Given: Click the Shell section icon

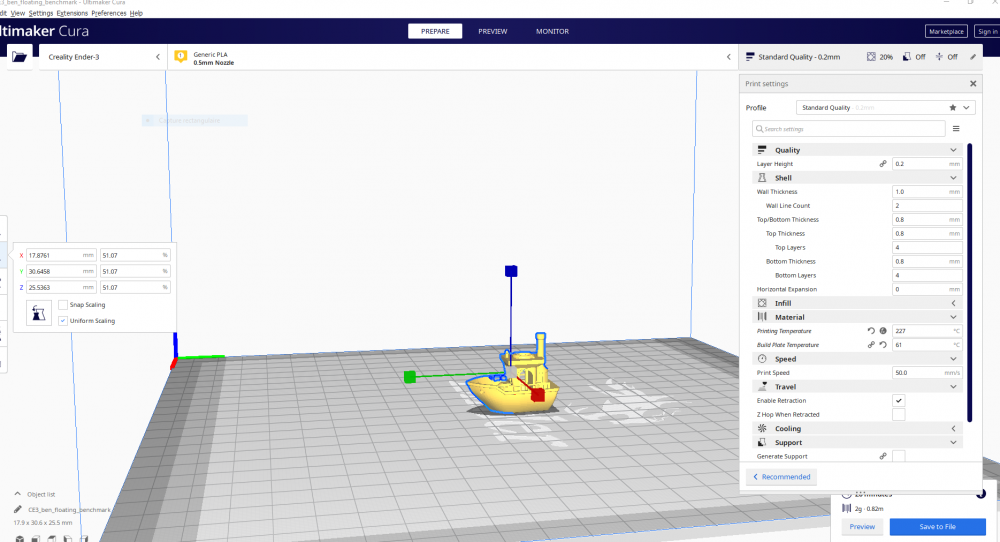Looking at the screenshot, I should (x=761, y=178).
